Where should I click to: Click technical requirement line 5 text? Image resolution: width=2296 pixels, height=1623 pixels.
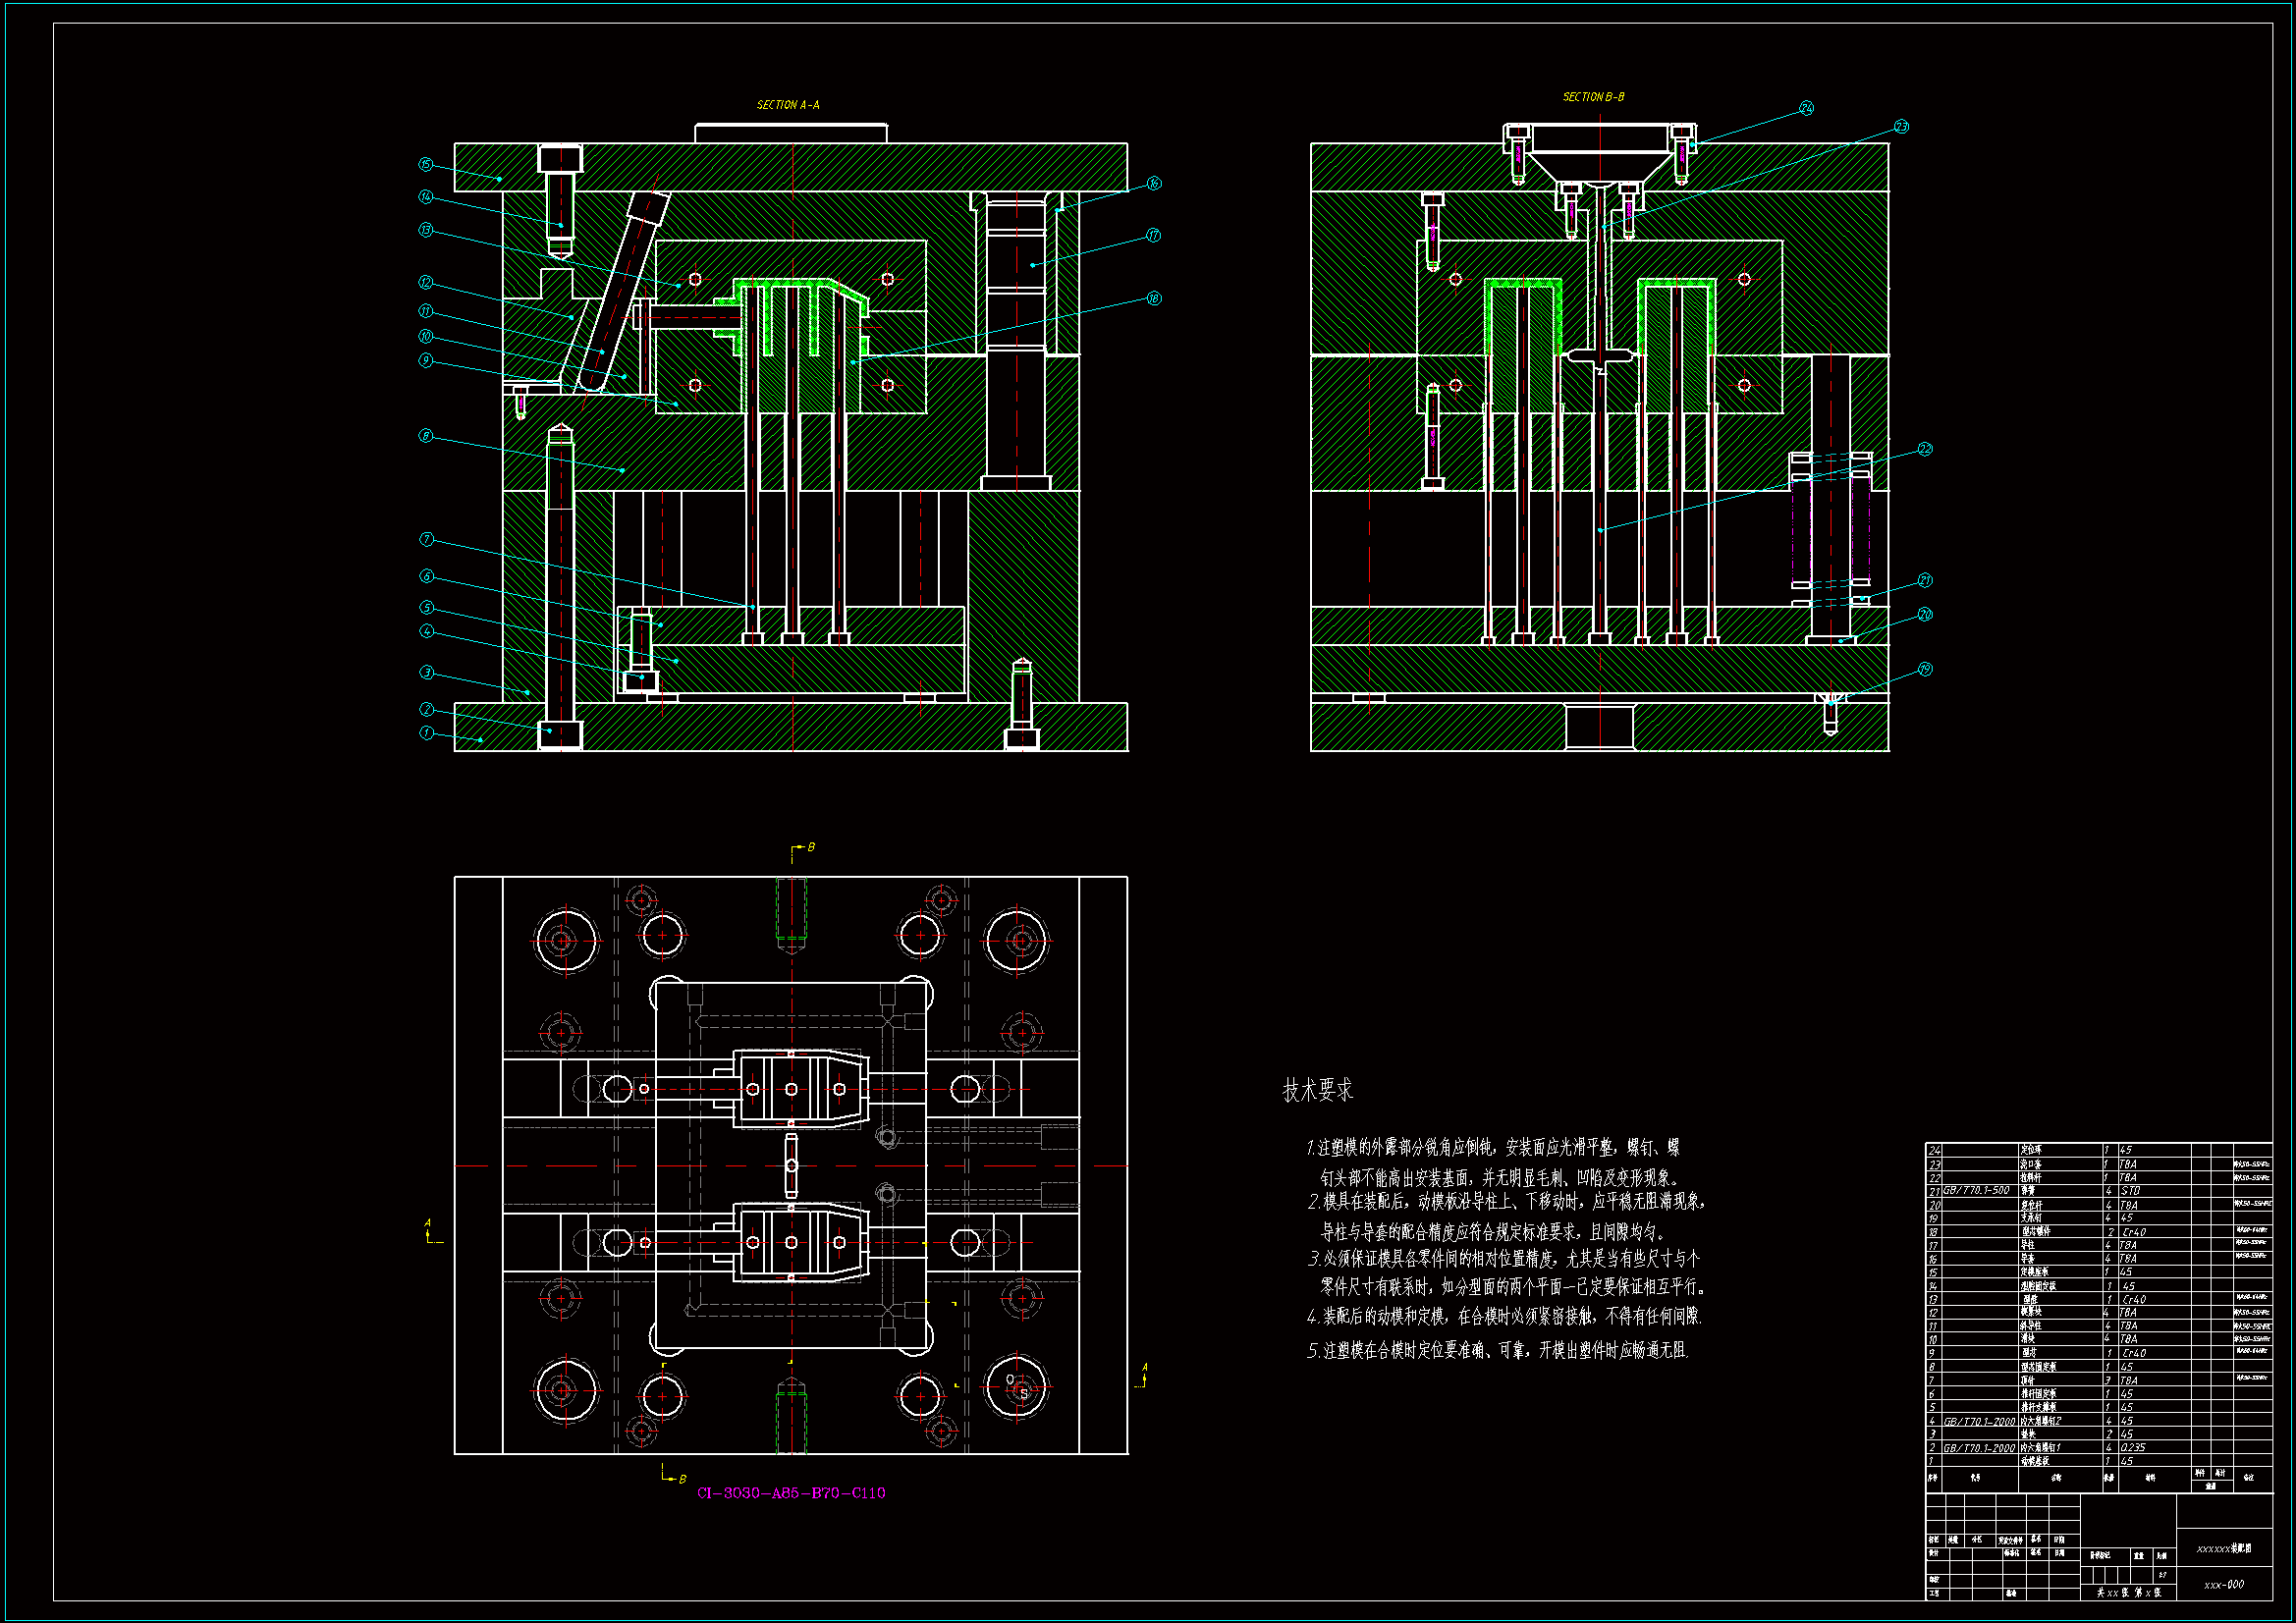pyautogui.click(x=1497, y=1351)
